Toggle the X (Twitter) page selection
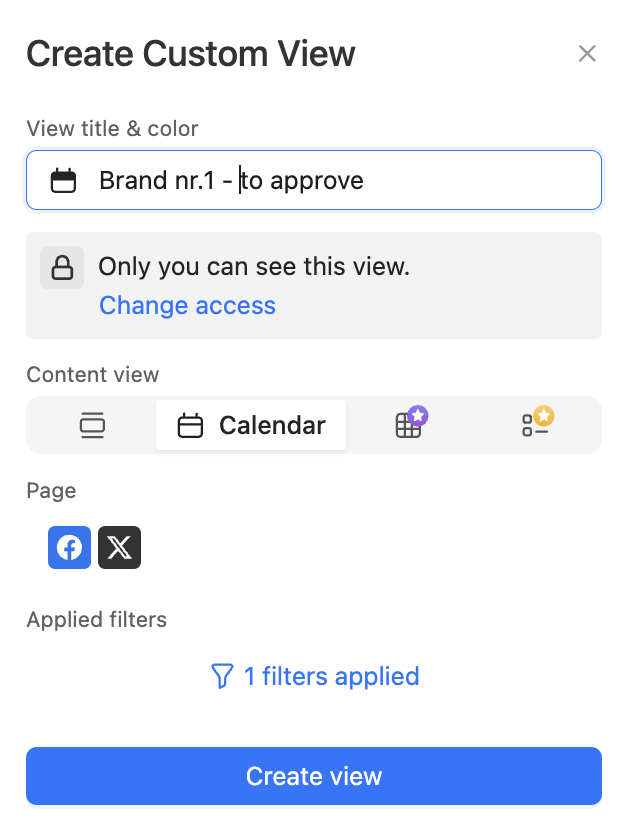 click(x=119, y=547)
